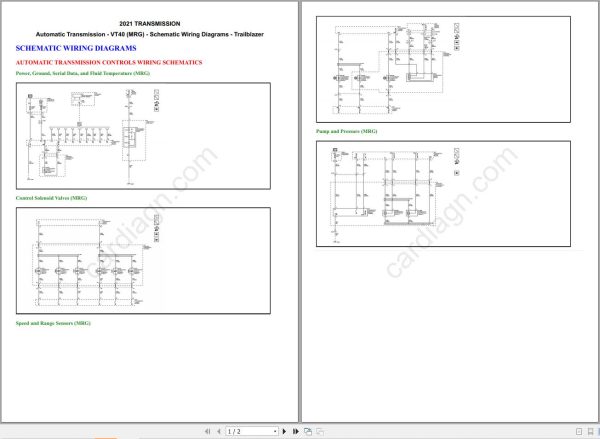Viewport: 600px width, 439px height.
Task: Open the Pump and Pressure wiring diagram
Action: [443, 194]
